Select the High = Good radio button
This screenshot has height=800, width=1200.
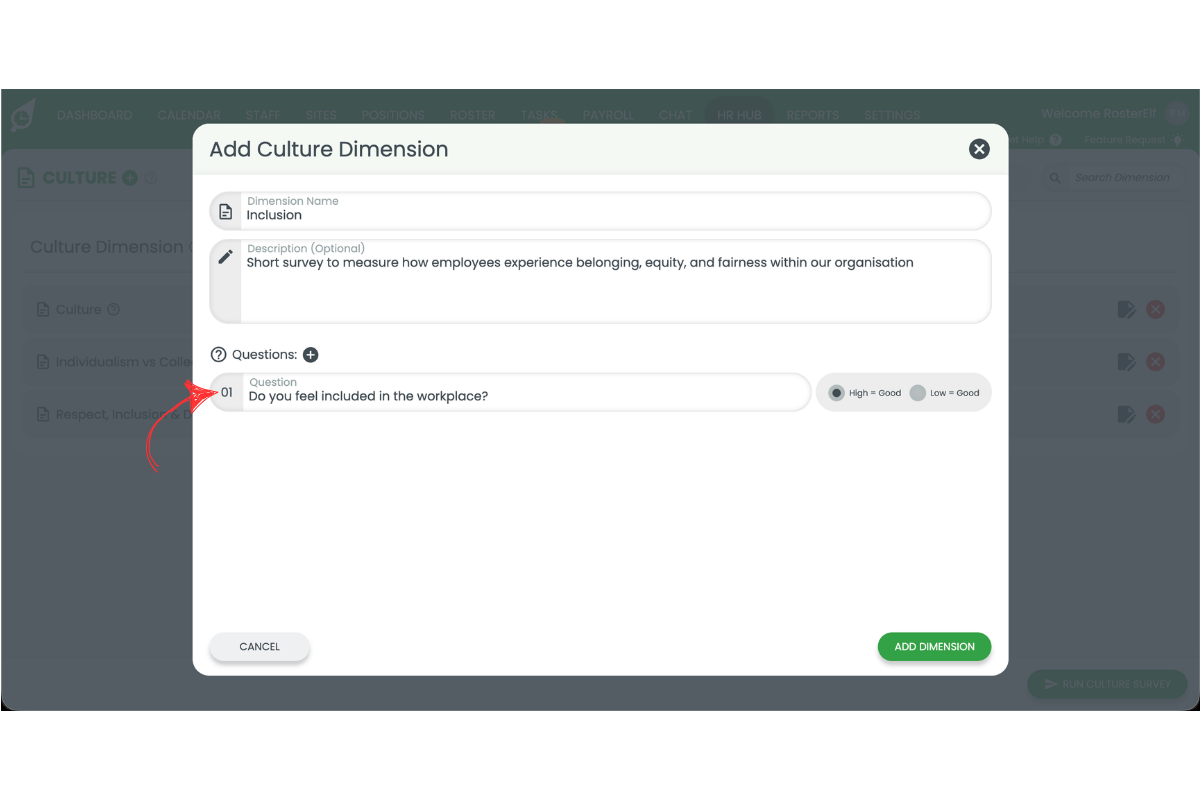[x=836, y=392]
